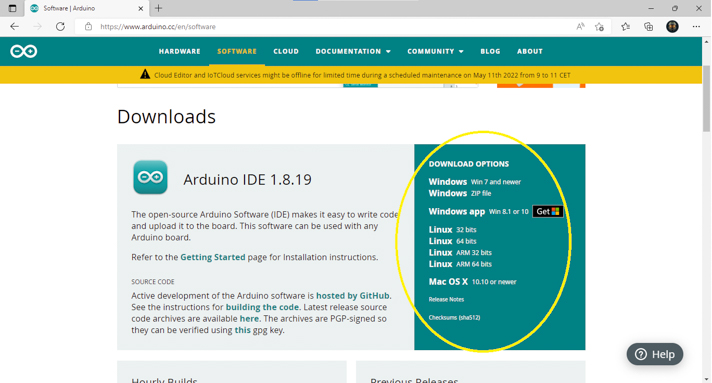Image resolution: width=712 pixels, height=383 pixels.
Task: Open browser Settings and more menu
Action: point(696,27)
